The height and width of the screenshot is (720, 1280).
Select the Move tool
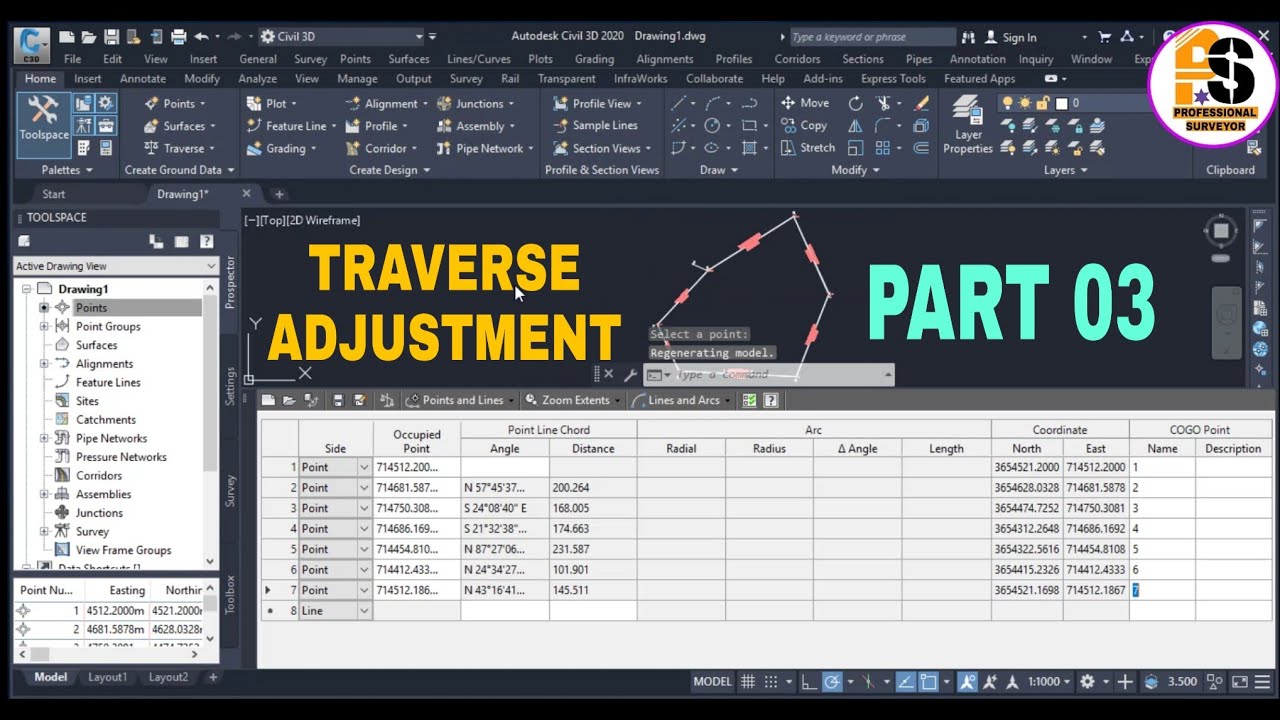pyautogui.click(x=805, y=103)
